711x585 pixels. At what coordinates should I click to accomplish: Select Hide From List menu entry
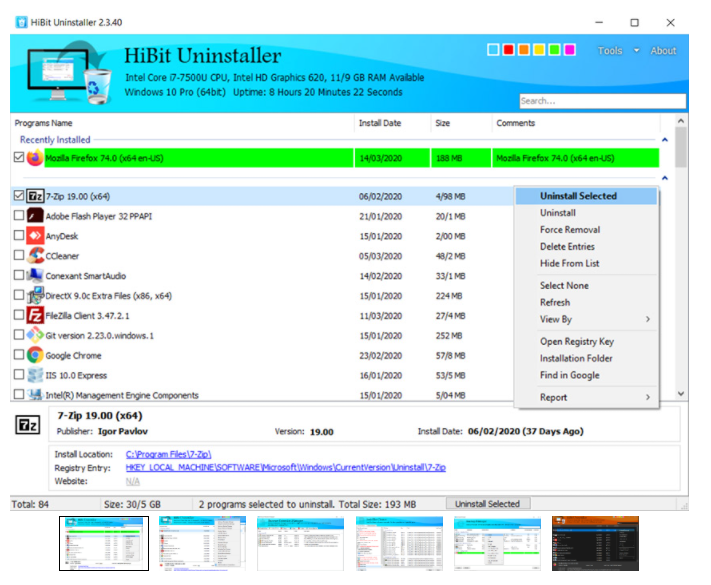pyautogui.click(x=586, y=263)
